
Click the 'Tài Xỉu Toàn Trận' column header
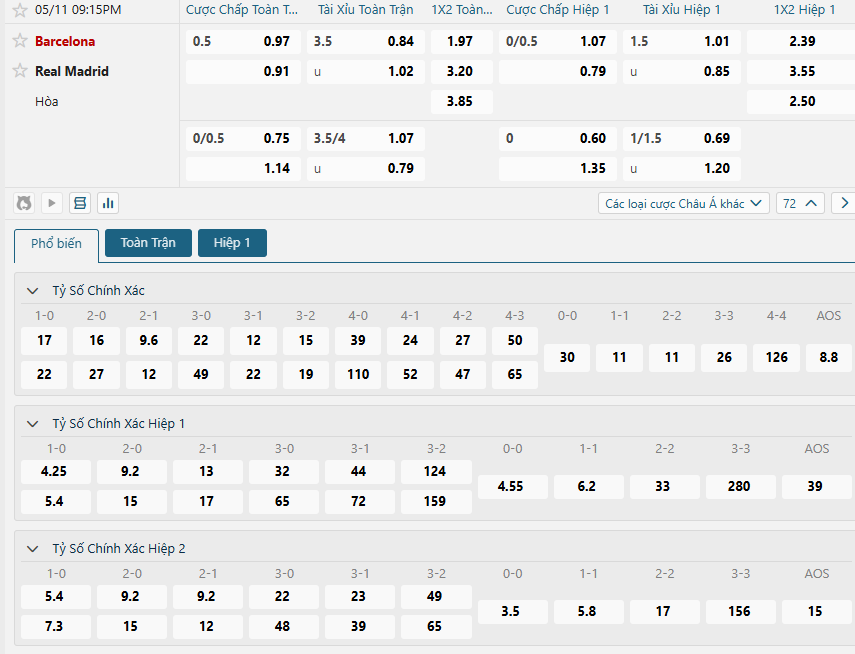tap(366, 10)
